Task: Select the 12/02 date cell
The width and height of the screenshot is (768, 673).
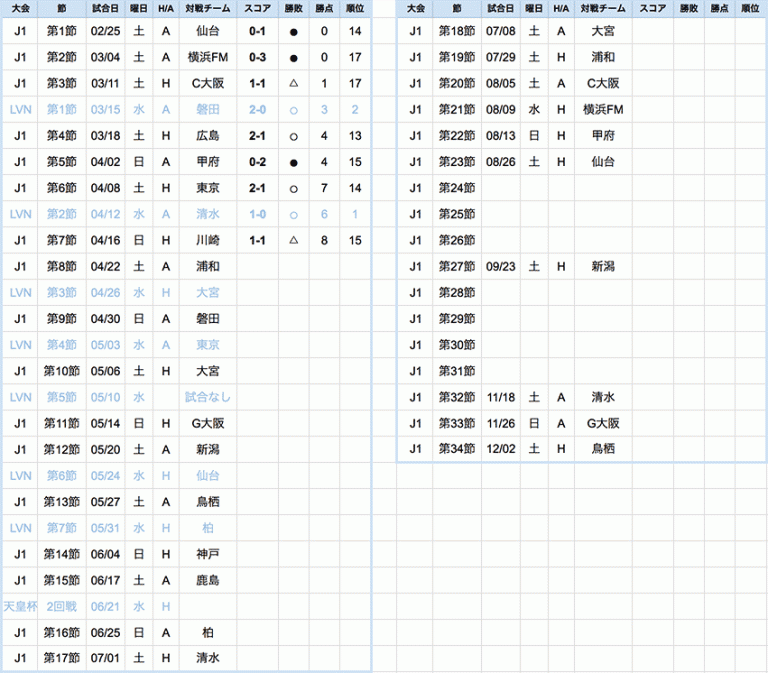Action: tap(501, 449)
